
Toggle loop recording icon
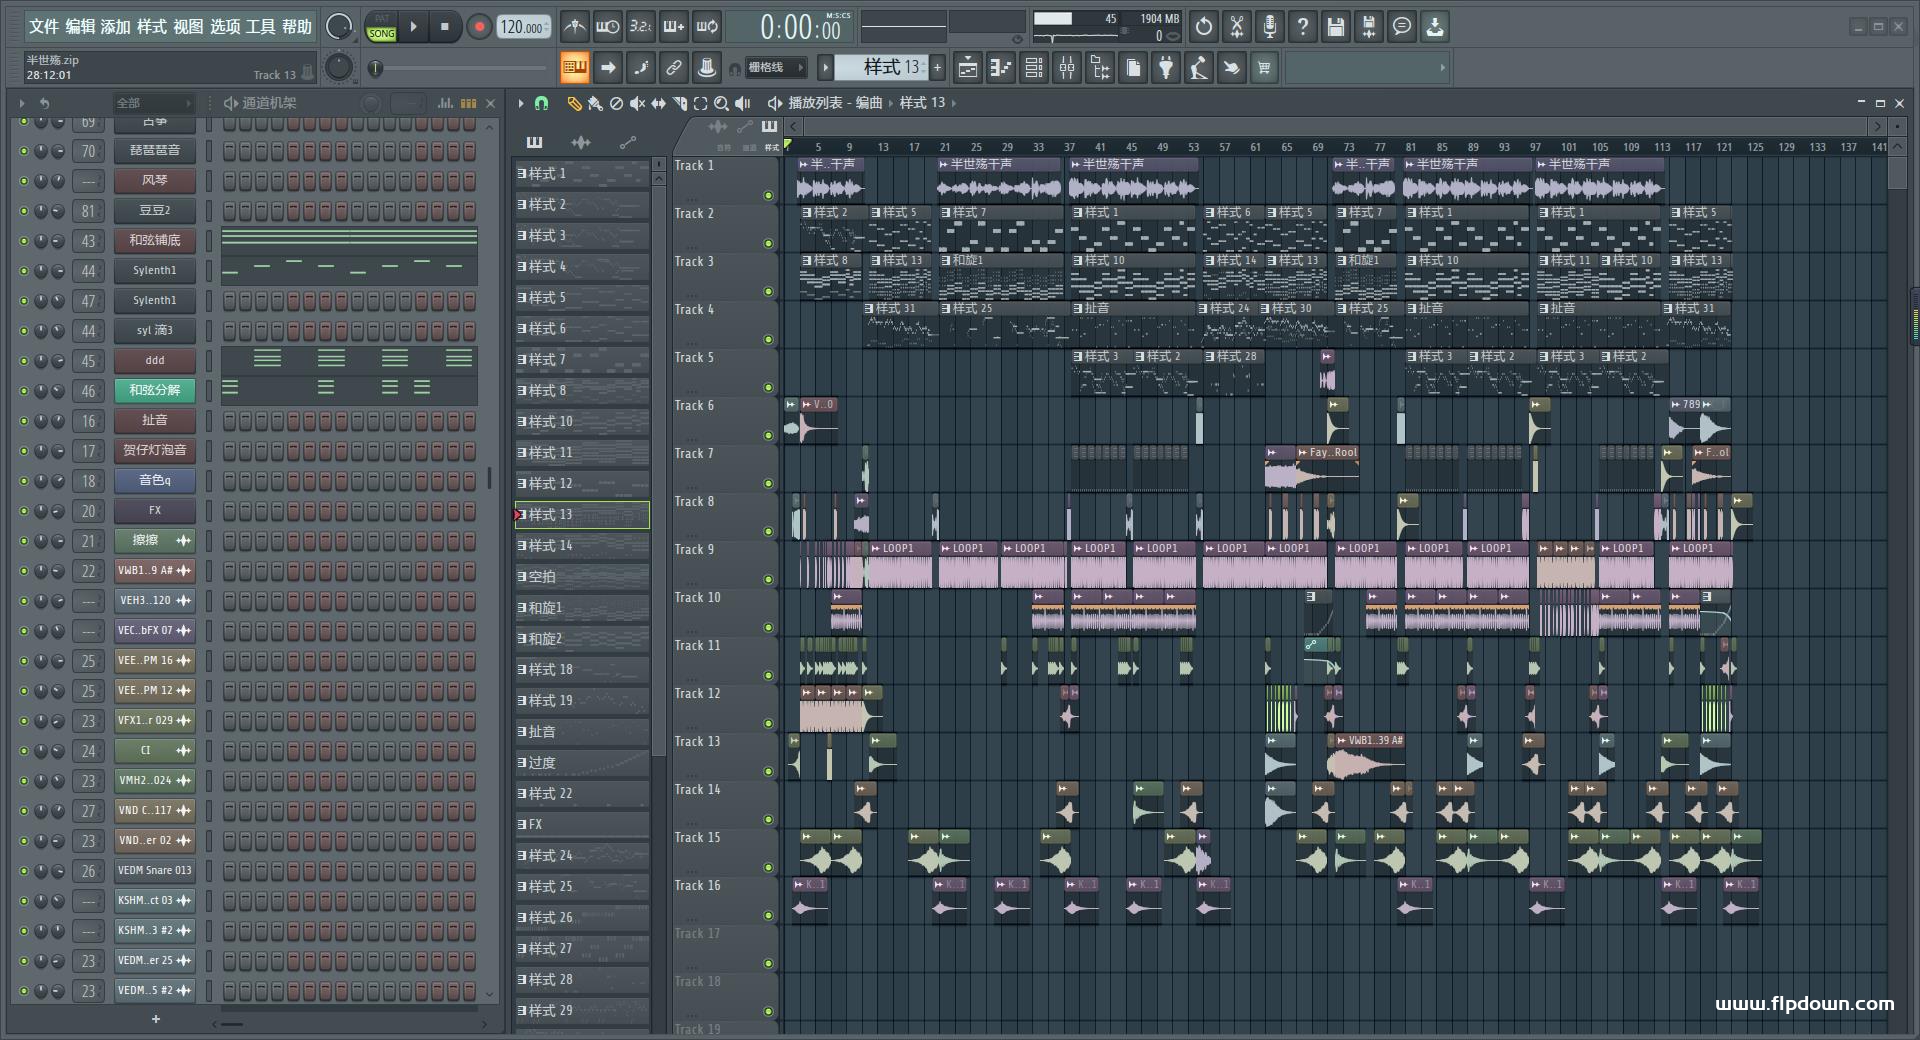click(707, 27)
